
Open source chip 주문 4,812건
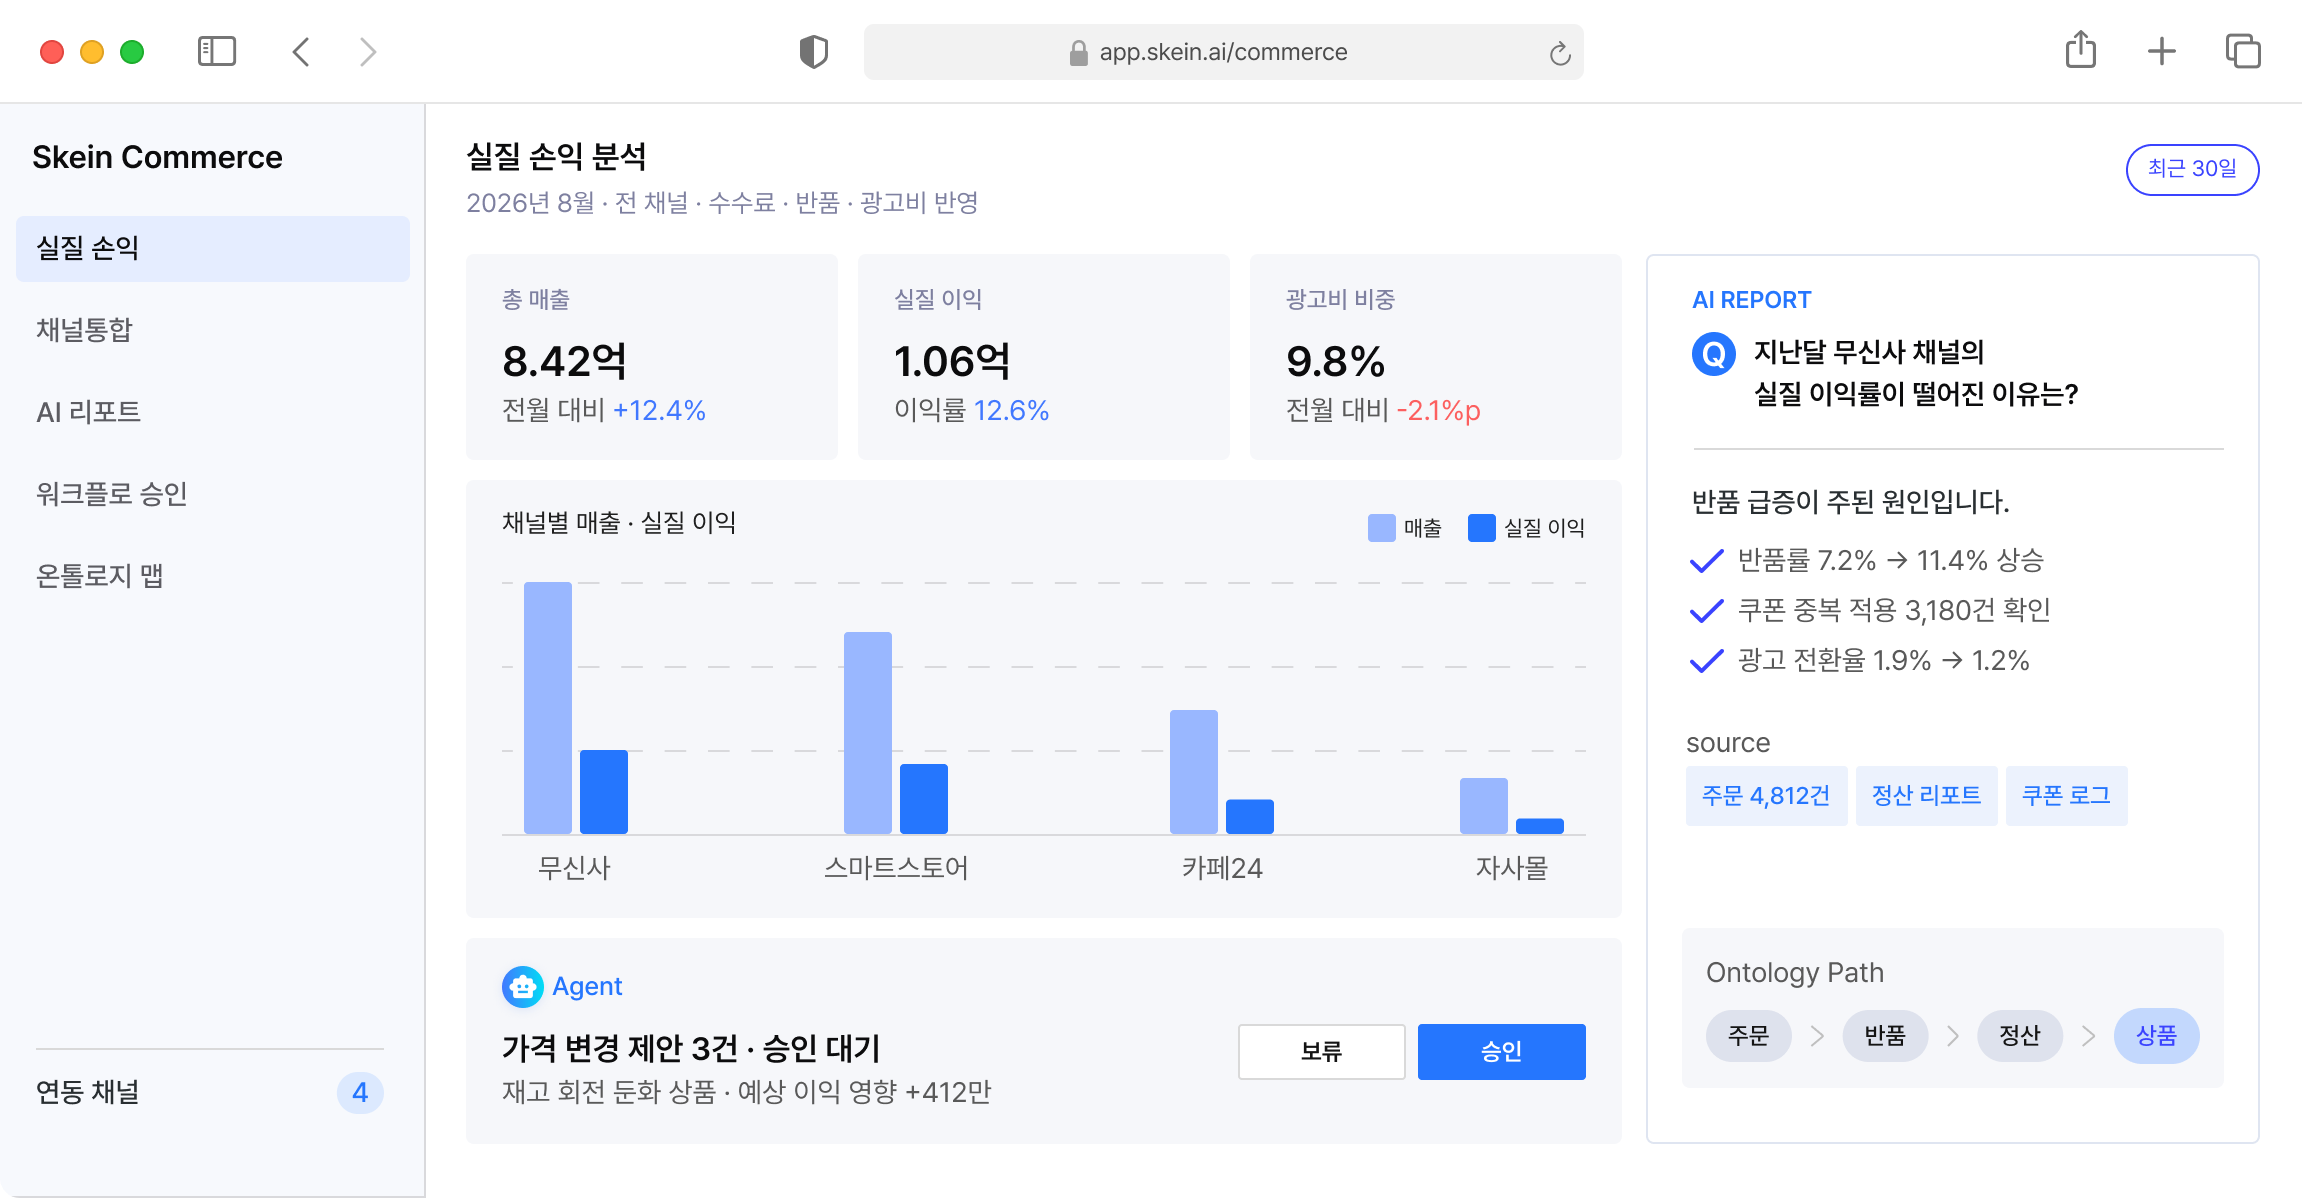(x=1766, y=796)
